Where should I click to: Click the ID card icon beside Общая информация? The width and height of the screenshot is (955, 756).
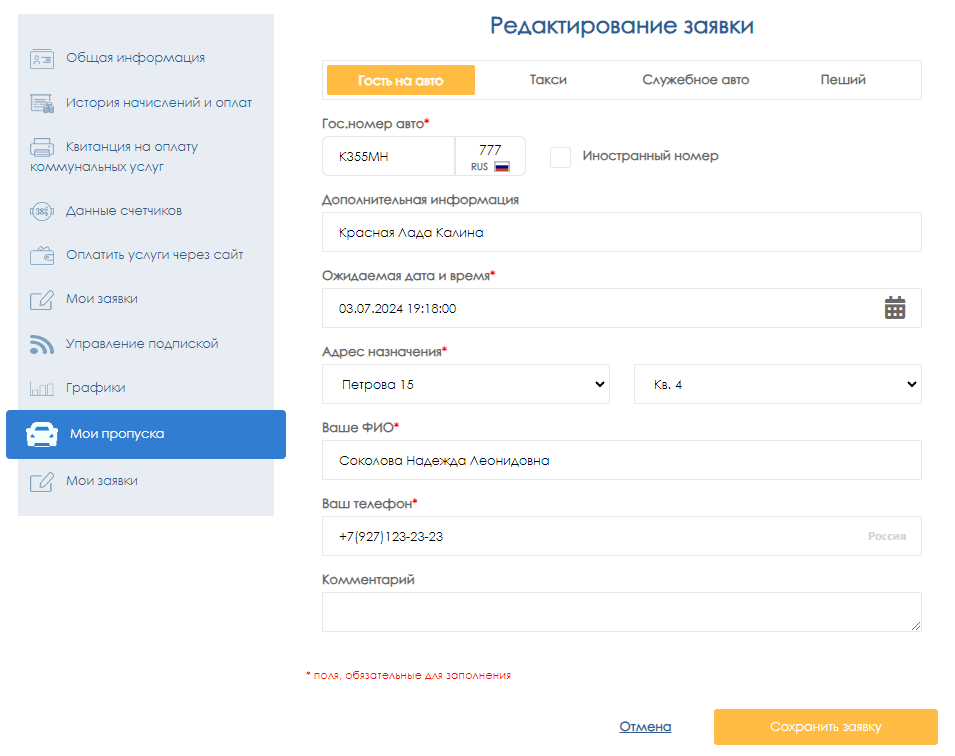click(42, 58)
